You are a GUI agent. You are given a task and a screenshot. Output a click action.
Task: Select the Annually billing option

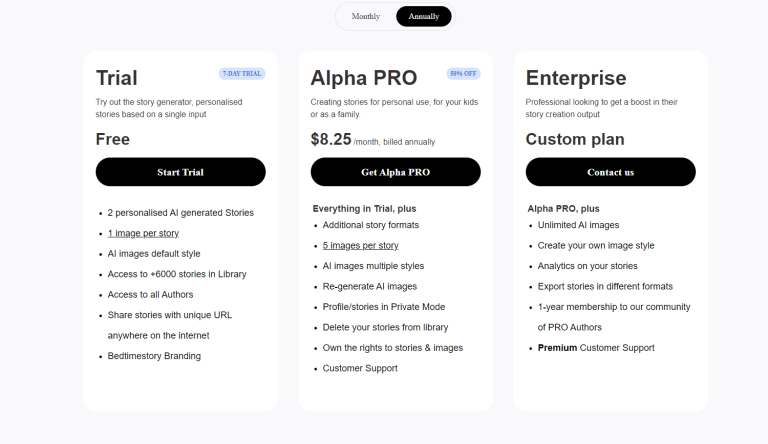click(x=424, y=17)
